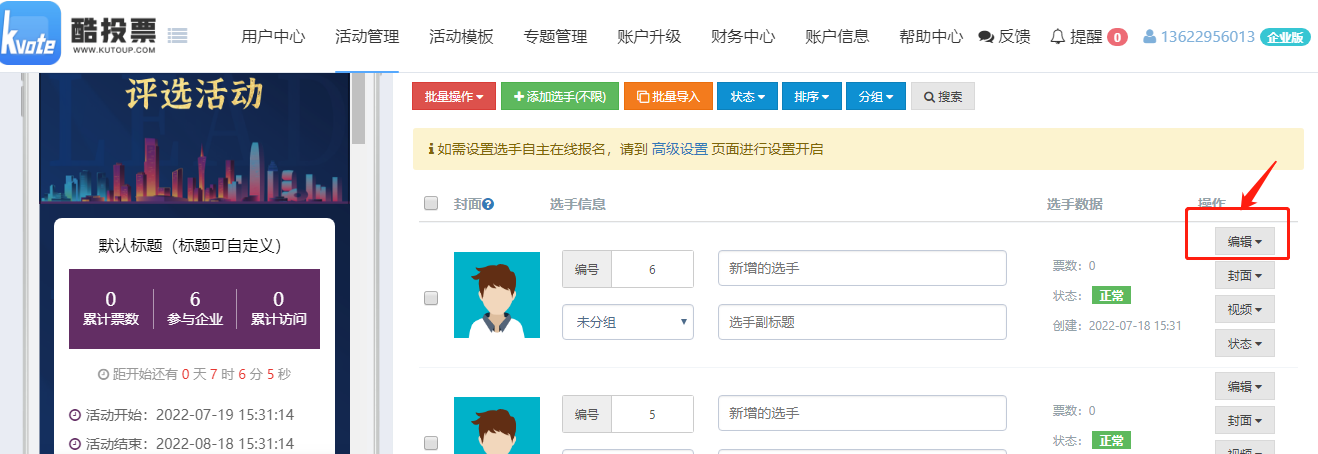
Task: Open 账户信息 menu
Action: [837, 37]
